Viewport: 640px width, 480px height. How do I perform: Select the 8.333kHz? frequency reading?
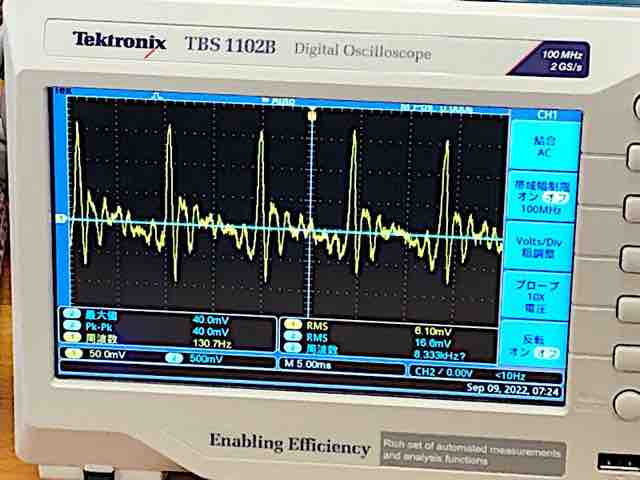440,355
